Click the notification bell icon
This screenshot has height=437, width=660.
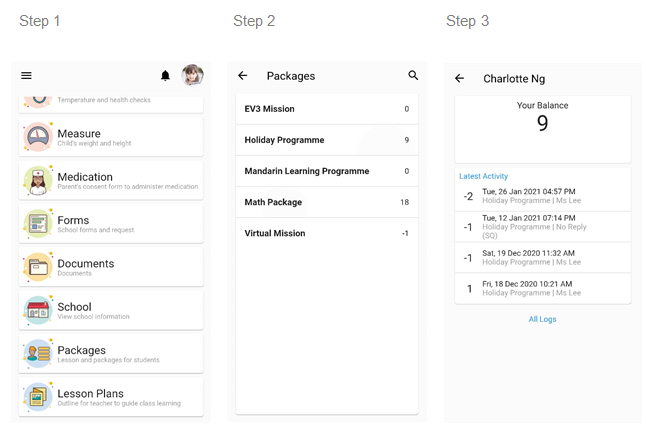[166, 76]
